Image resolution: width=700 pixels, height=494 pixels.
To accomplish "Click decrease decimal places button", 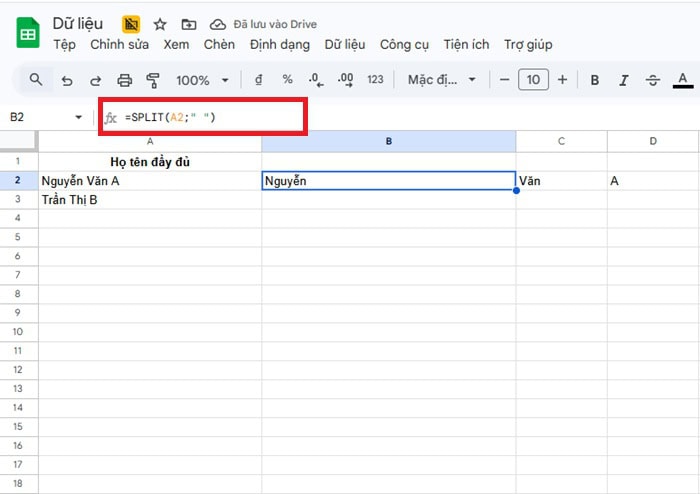I will 315,80.
